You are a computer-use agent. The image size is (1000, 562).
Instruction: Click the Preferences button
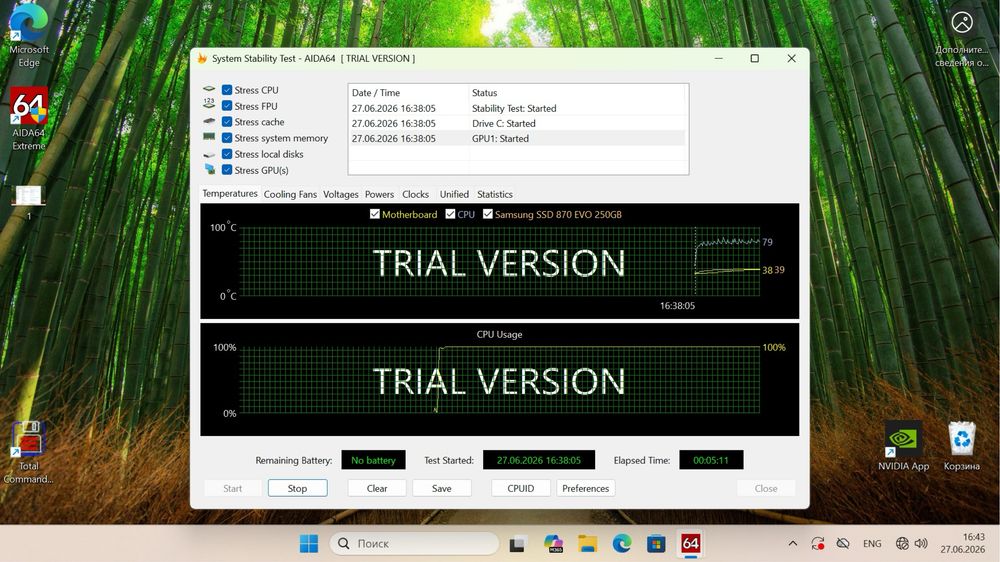click(x=585, y=488)
